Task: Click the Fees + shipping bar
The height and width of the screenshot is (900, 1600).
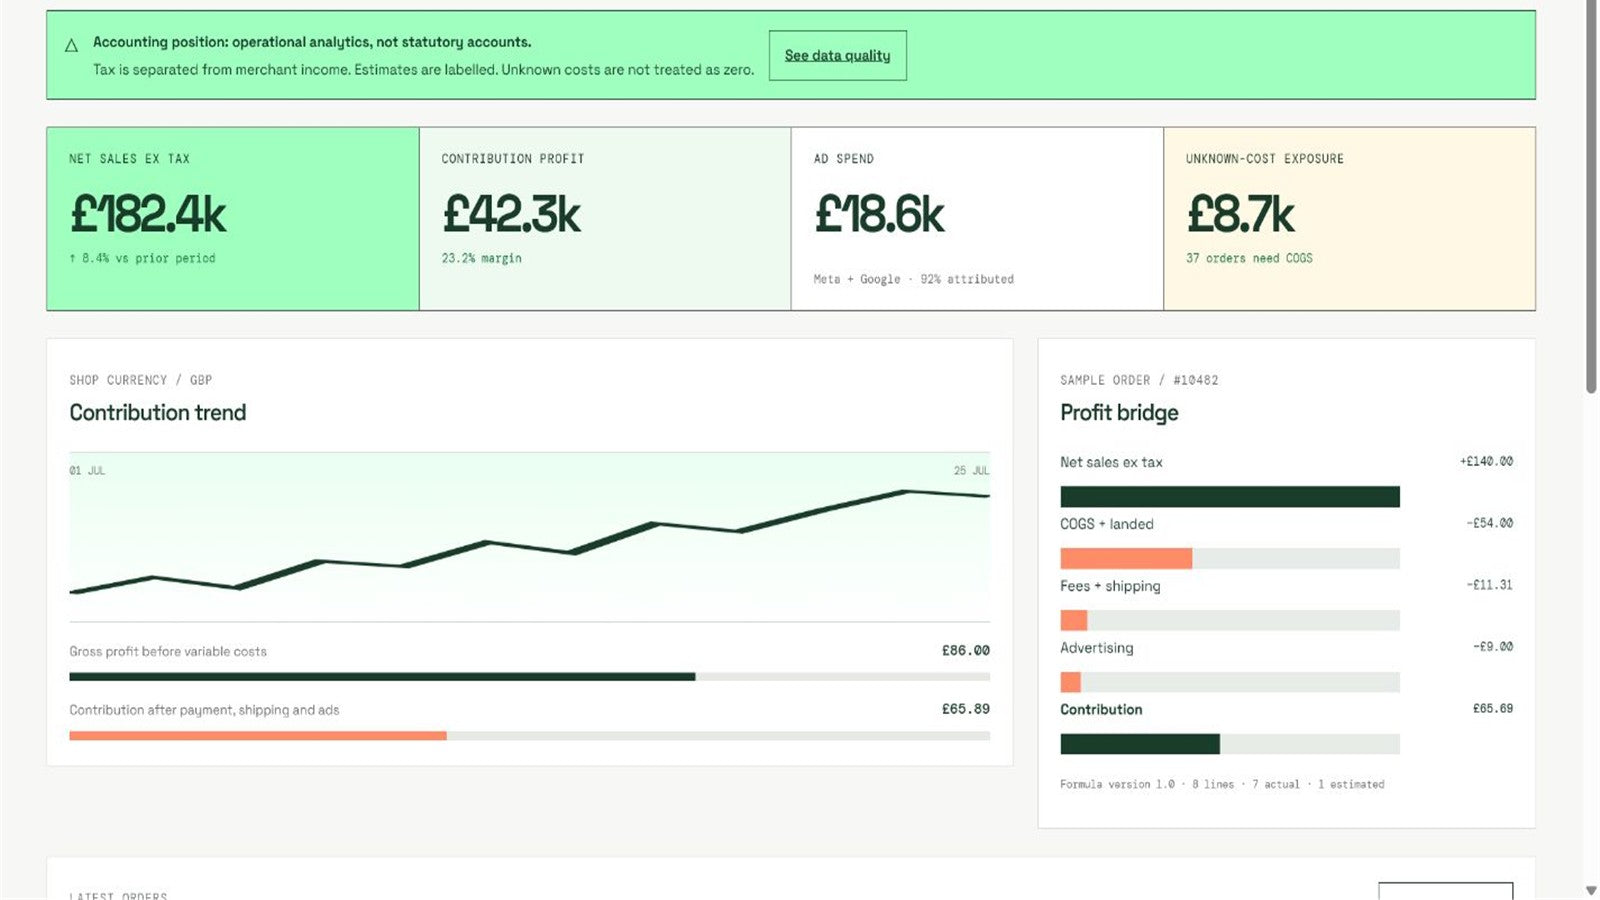Action: [x=1230, y=620]
